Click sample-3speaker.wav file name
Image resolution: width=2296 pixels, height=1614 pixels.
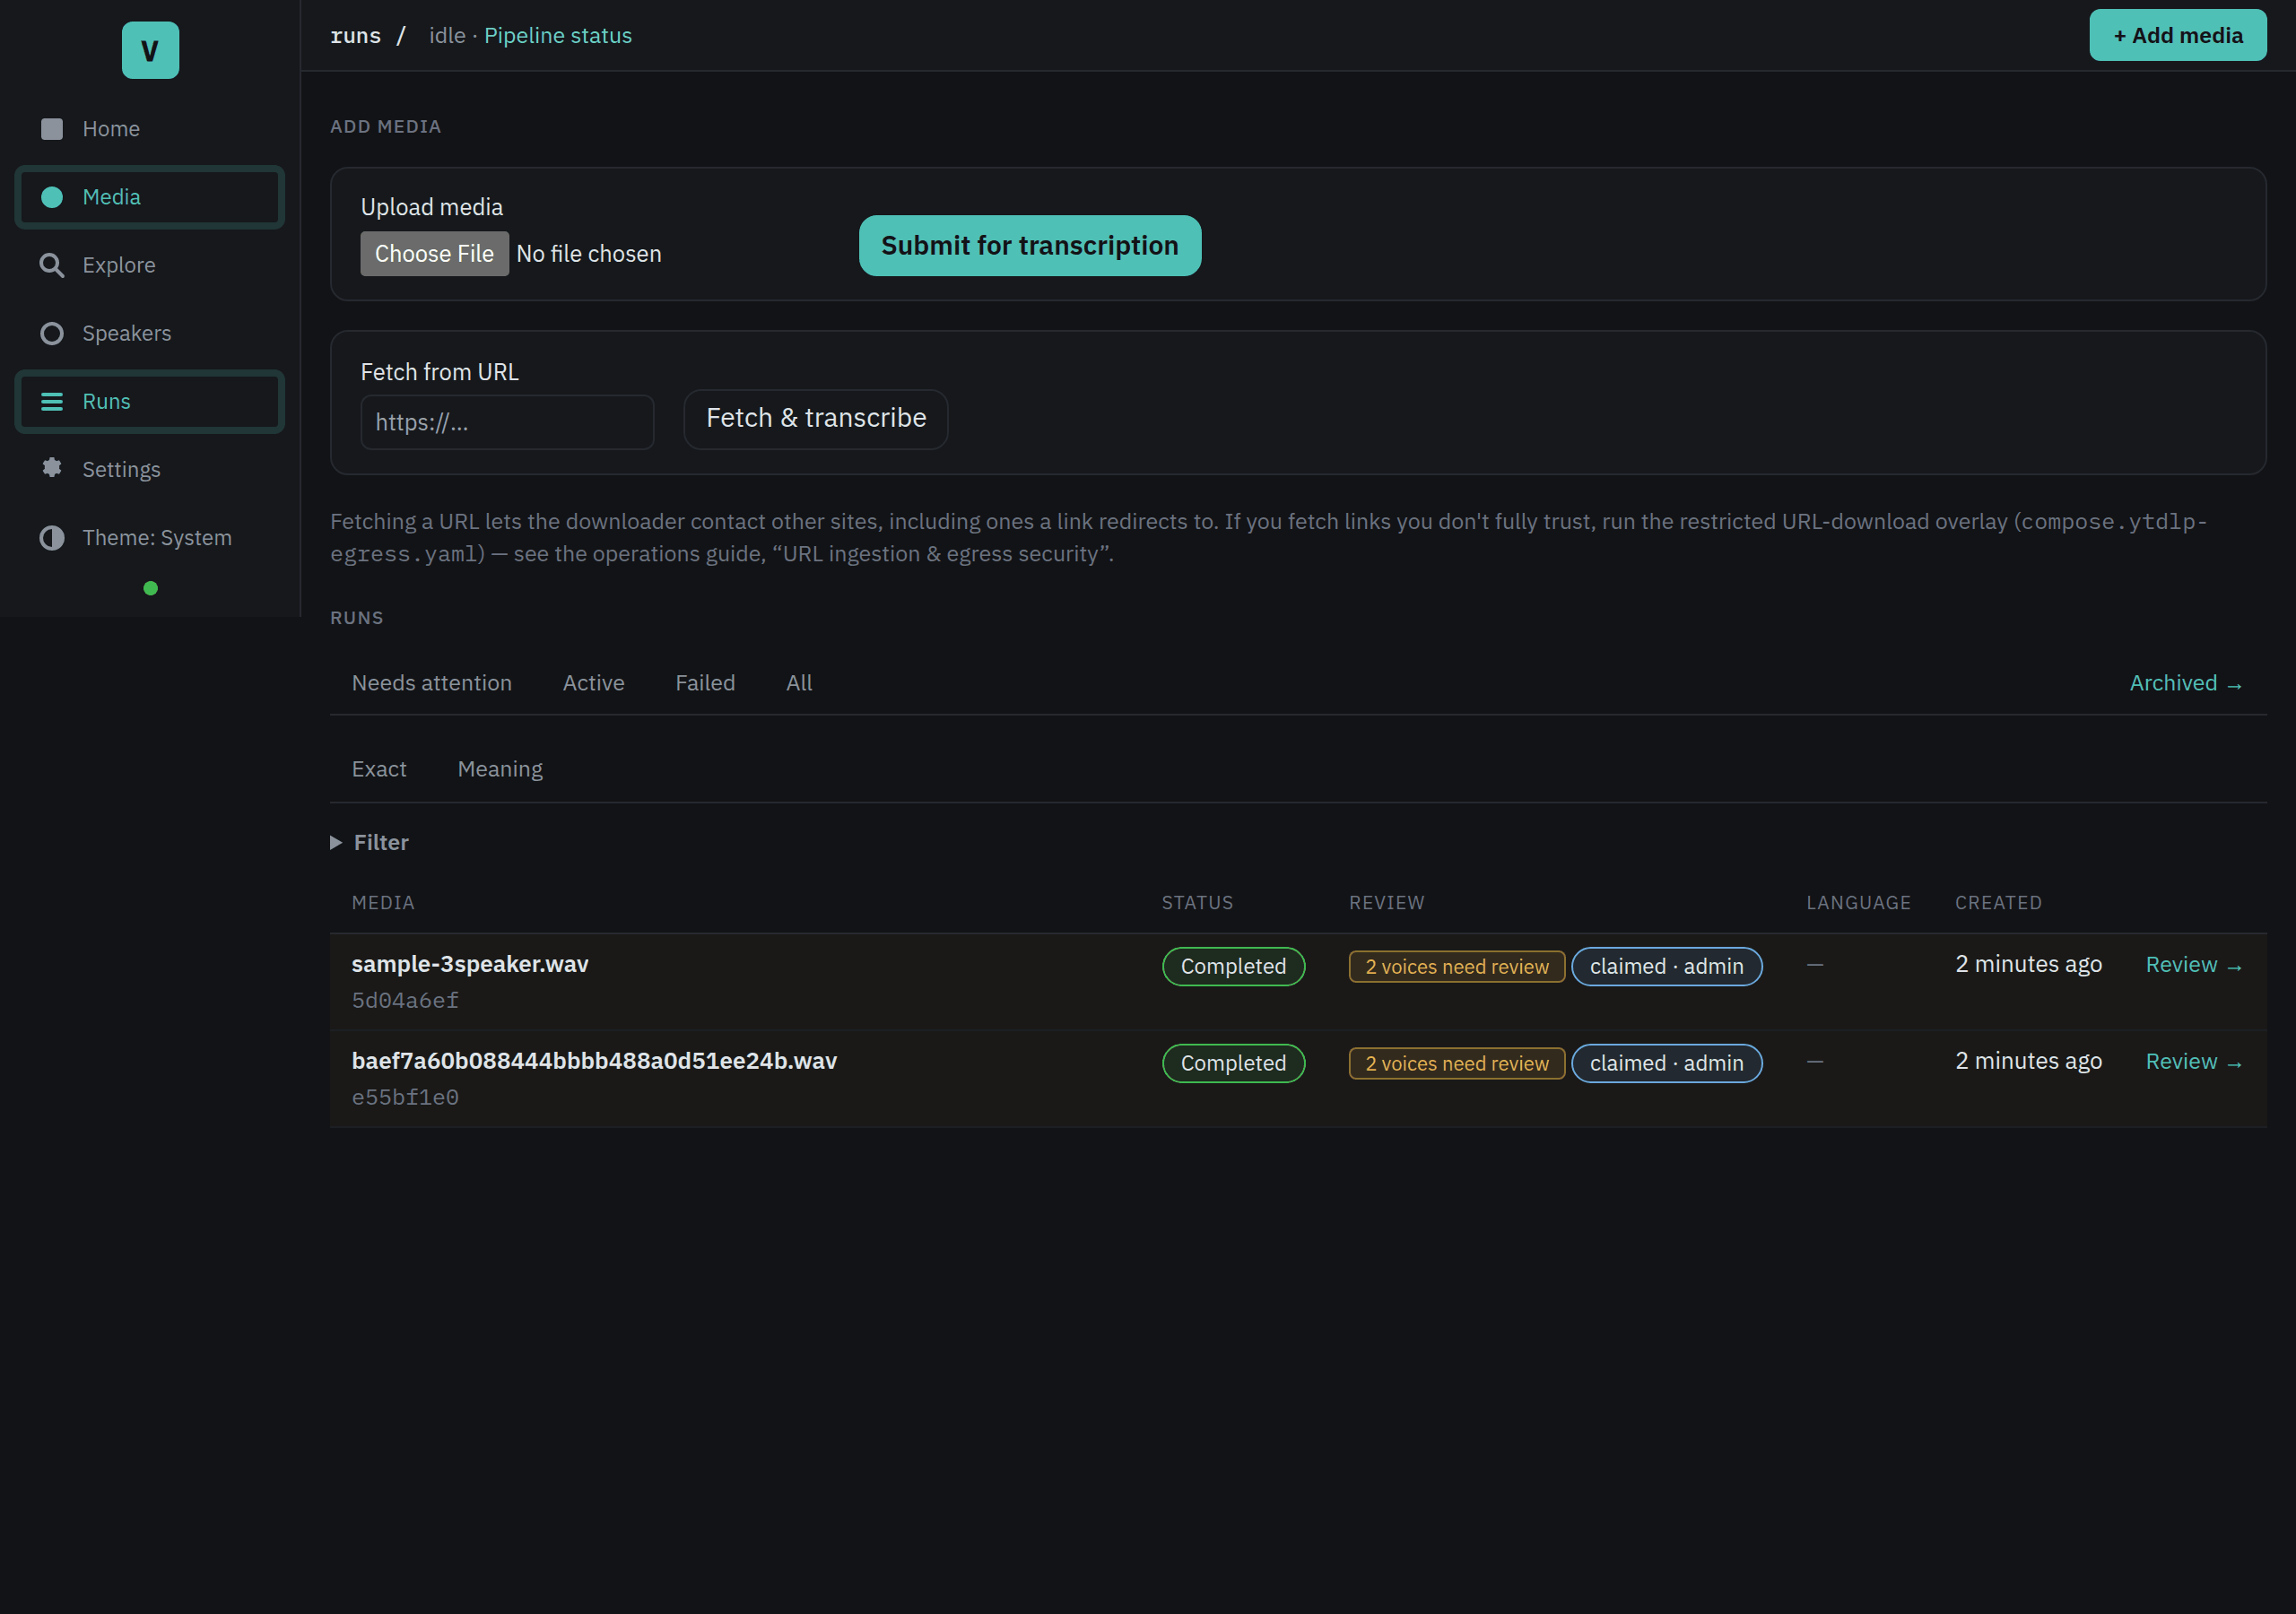[470, 964]
